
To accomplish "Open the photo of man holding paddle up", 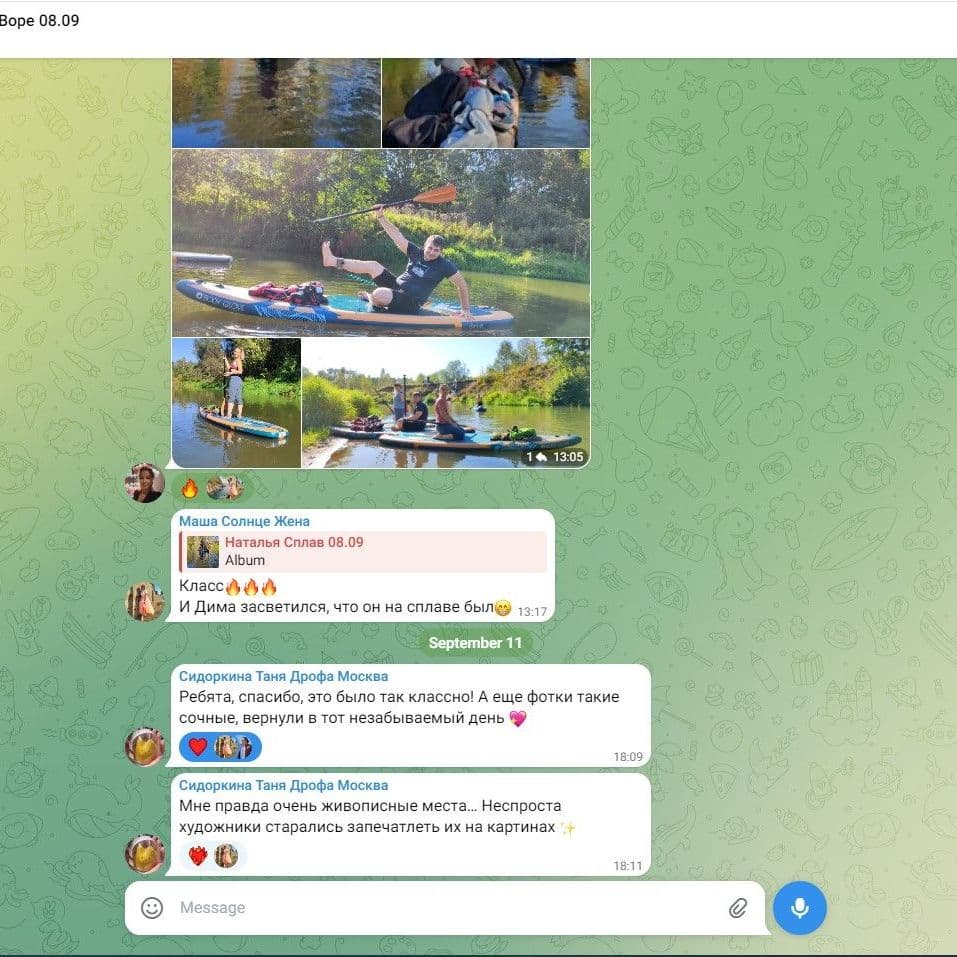I will (x=380, y=243).
